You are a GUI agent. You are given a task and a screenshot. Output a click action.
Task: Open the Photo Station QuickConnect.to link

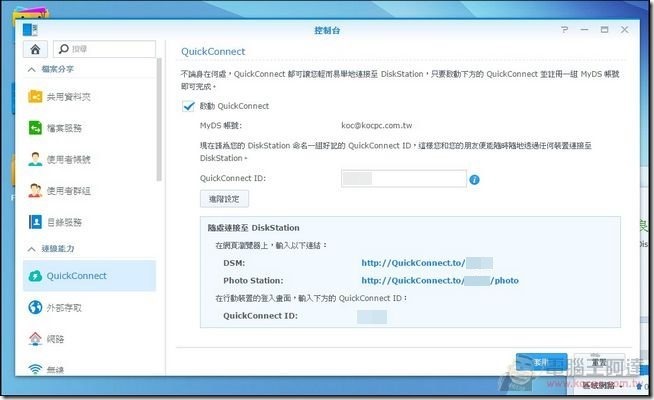(440, 281)
